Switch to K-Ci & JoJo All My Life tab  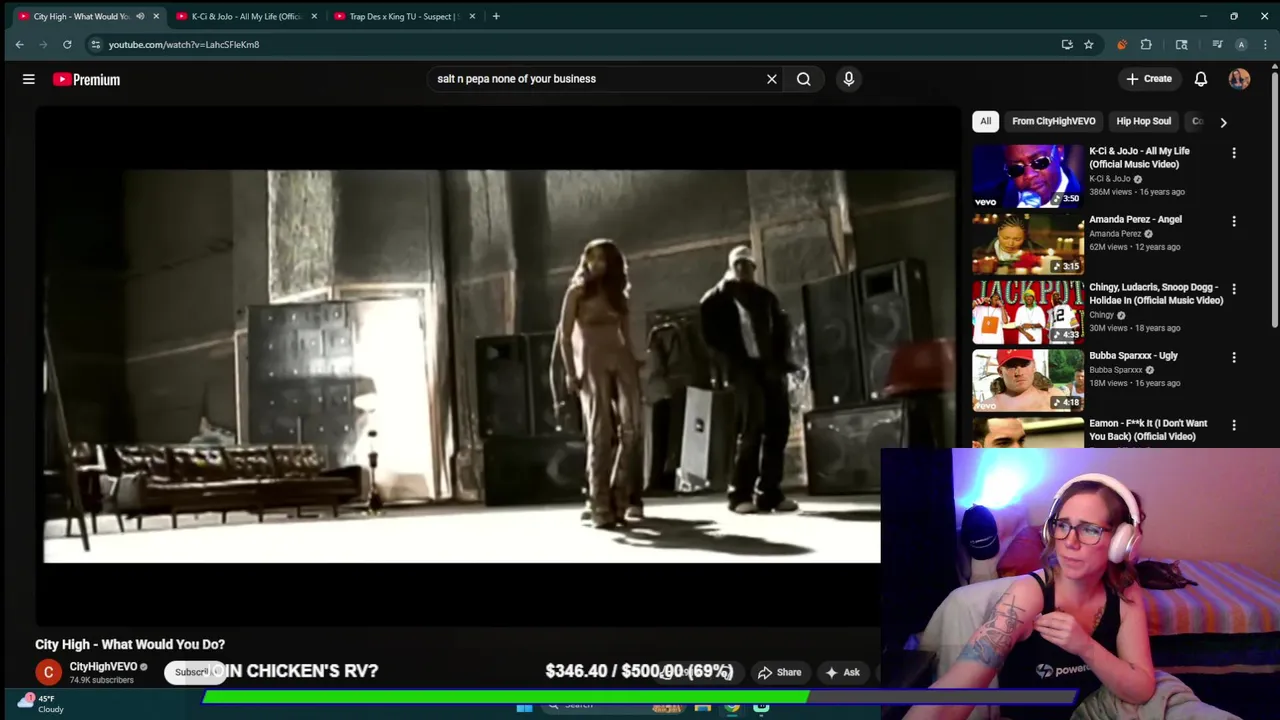(x=245, y=16)
